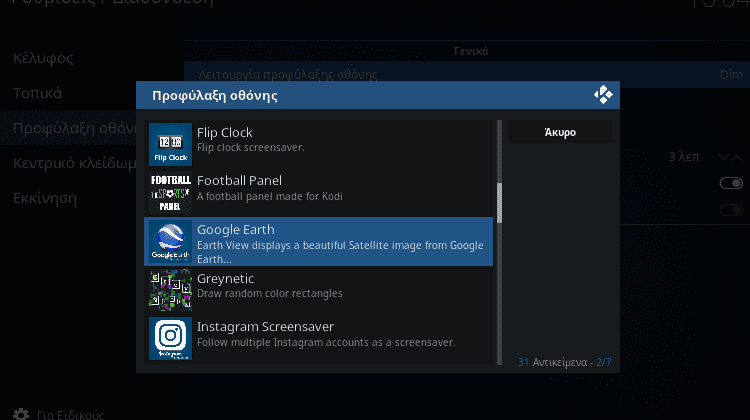The height and width of the screenshot is (420, 750).
Task: Open the Εκκίνηση settings category
Action: pyautogui.click(x=45, y=198)
